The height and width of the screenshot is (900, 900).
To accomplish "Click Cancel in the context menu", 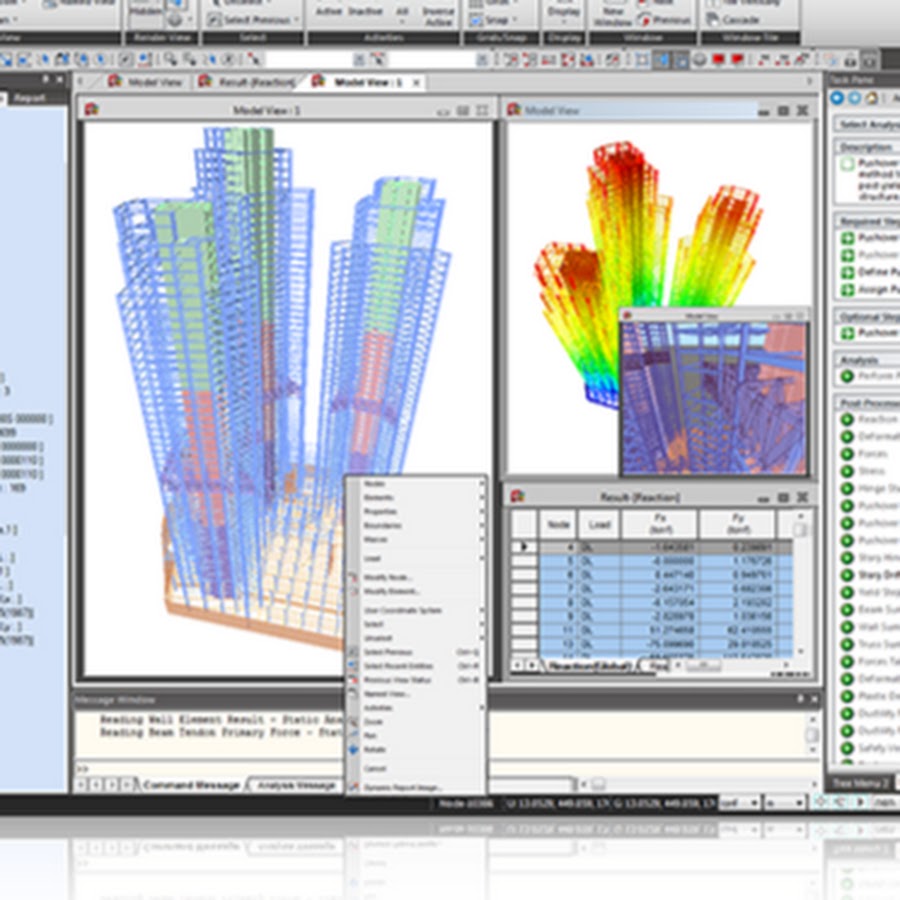I will [375, 769].
